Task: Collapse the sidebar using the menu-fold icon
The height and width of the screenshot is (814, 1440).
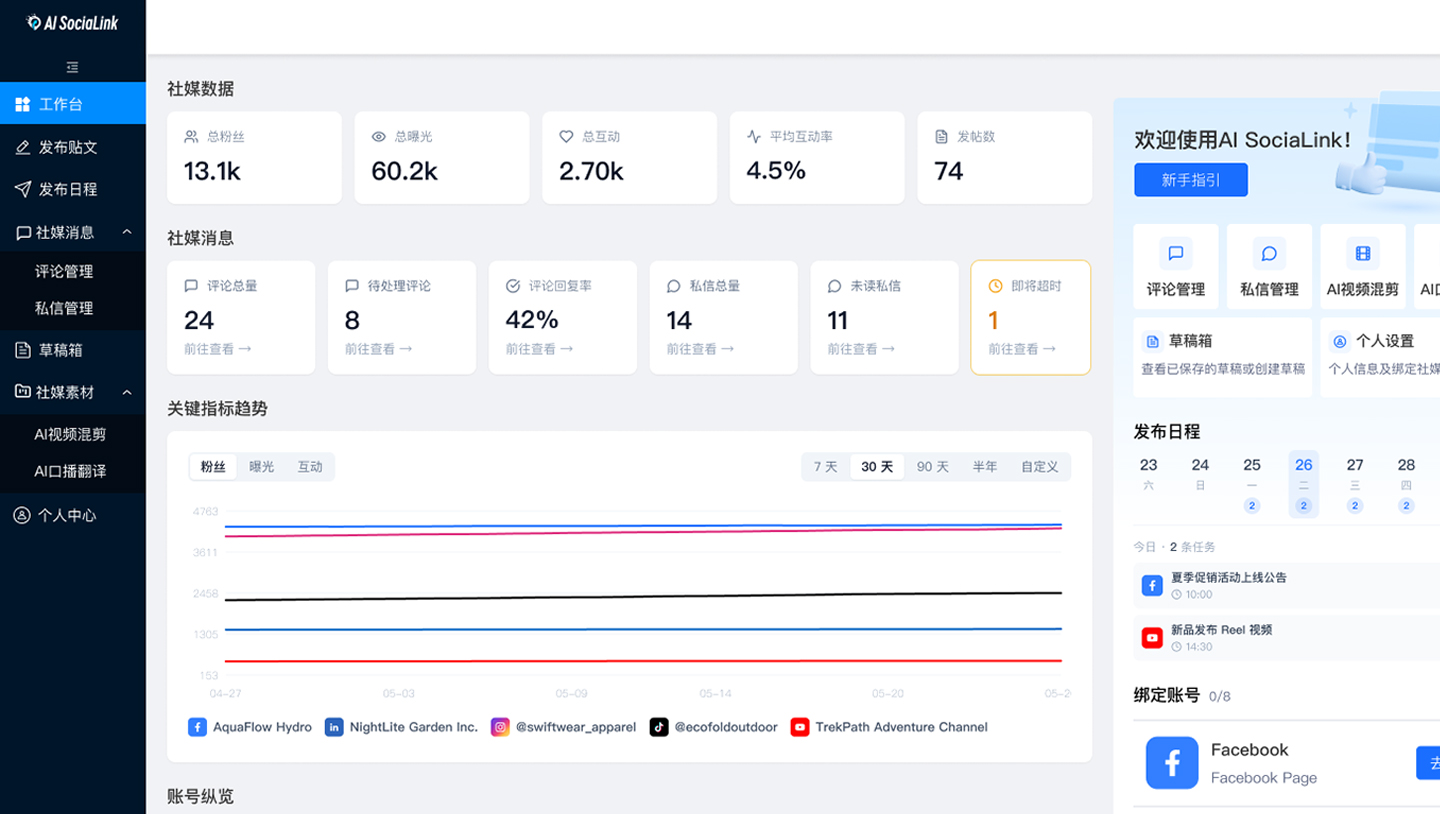Action: (x=72, y=68)
